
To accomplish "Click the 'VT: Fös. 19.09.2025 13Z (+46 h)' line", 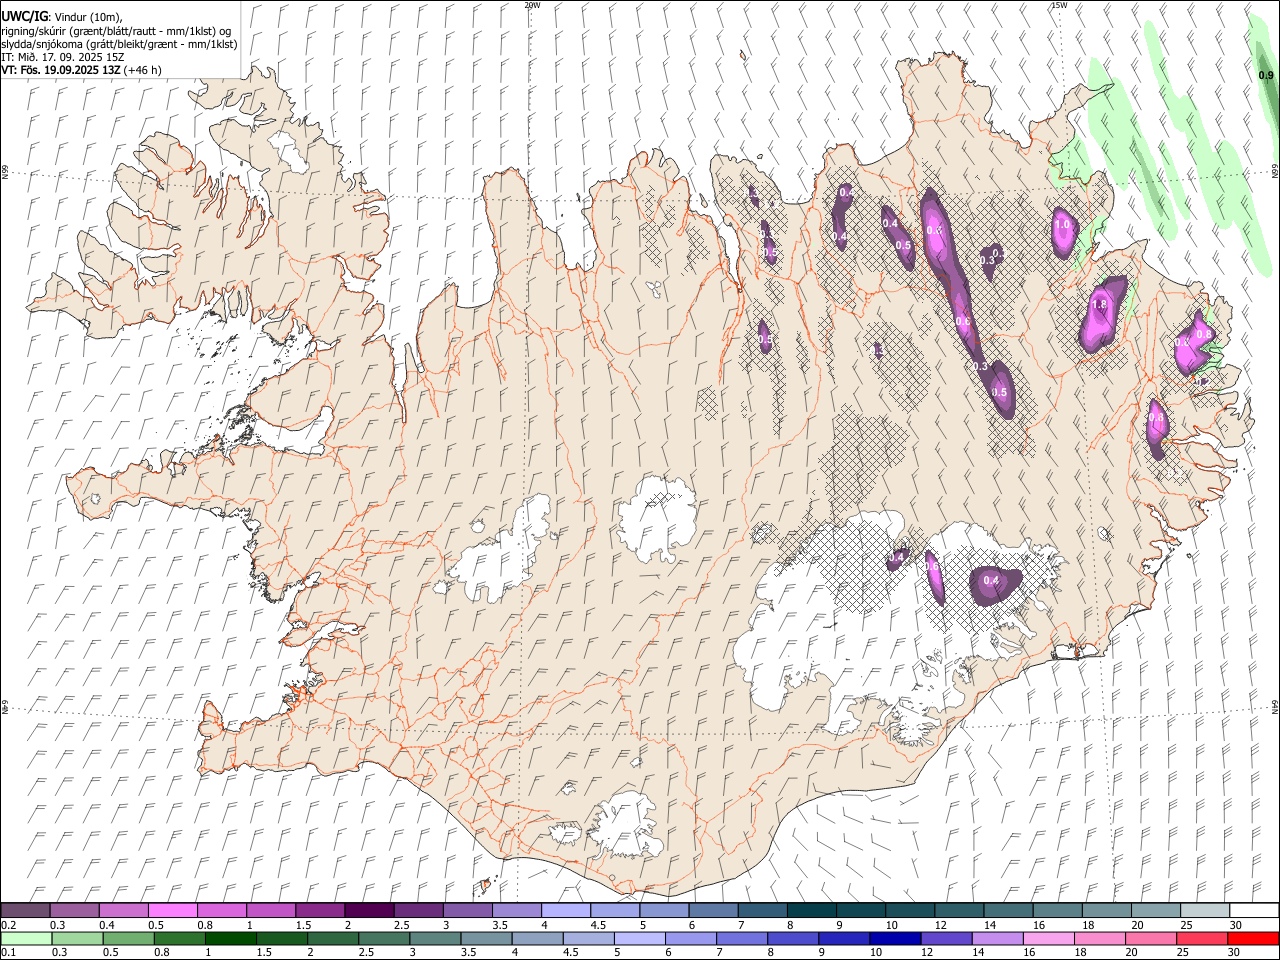I will 81,70.
